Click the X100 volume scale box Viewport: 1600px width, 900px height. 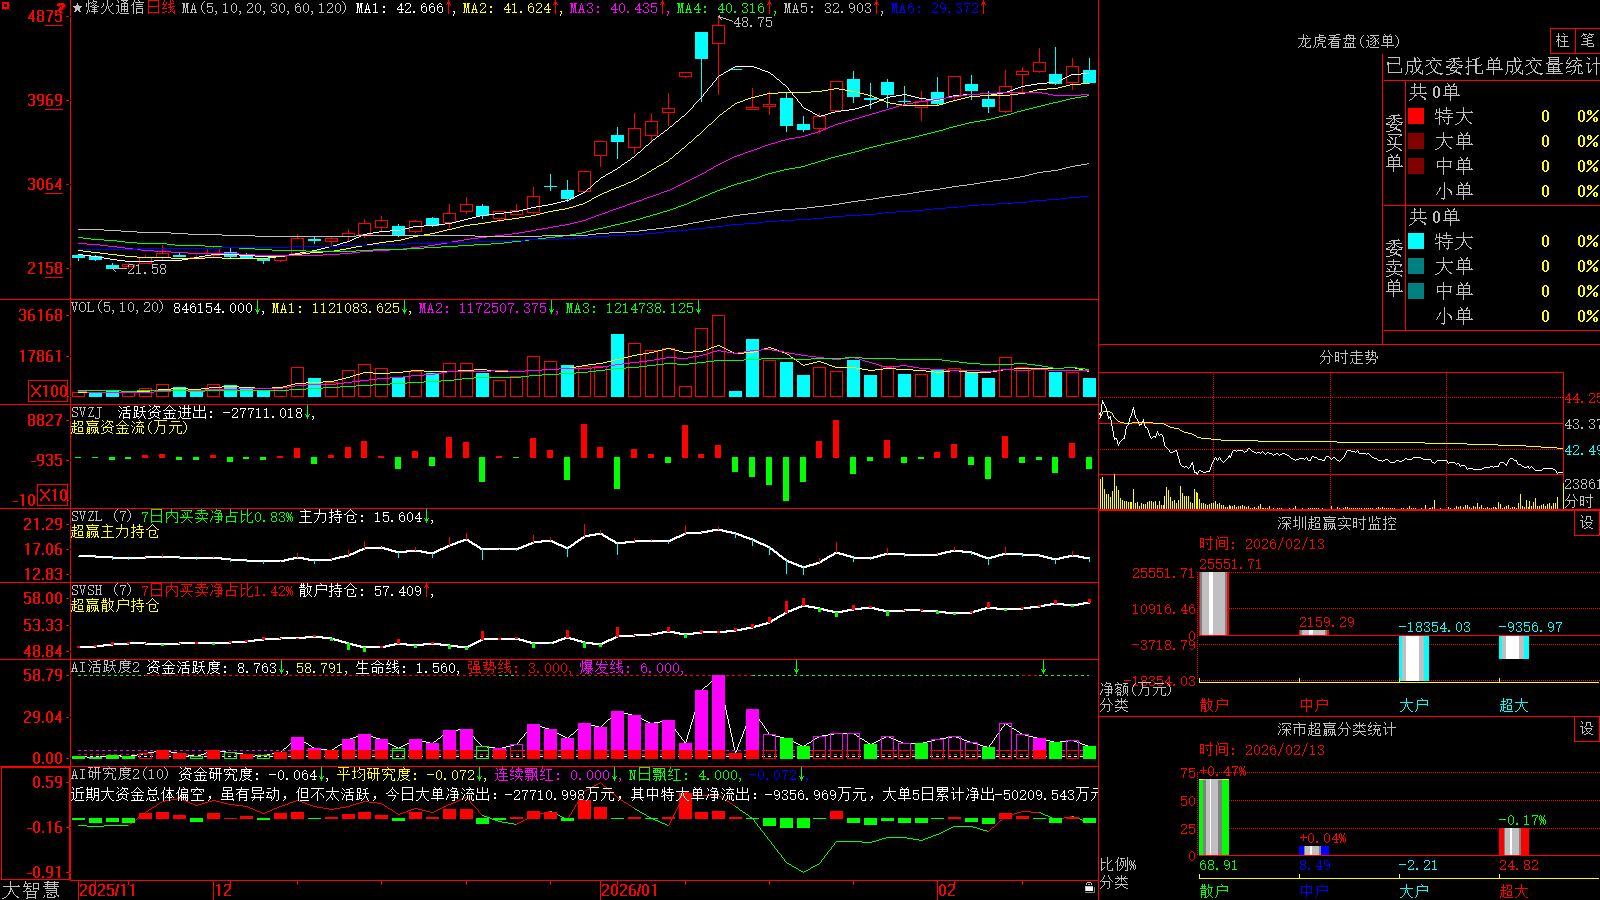click(49, 391)
